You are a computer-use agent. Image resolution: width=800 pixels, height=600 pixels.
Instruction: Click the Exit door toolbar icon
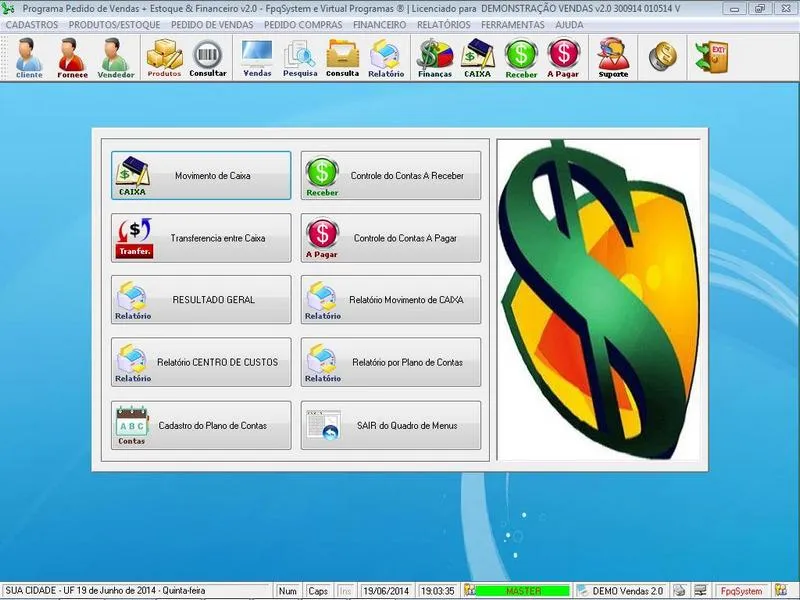[713, 56]
